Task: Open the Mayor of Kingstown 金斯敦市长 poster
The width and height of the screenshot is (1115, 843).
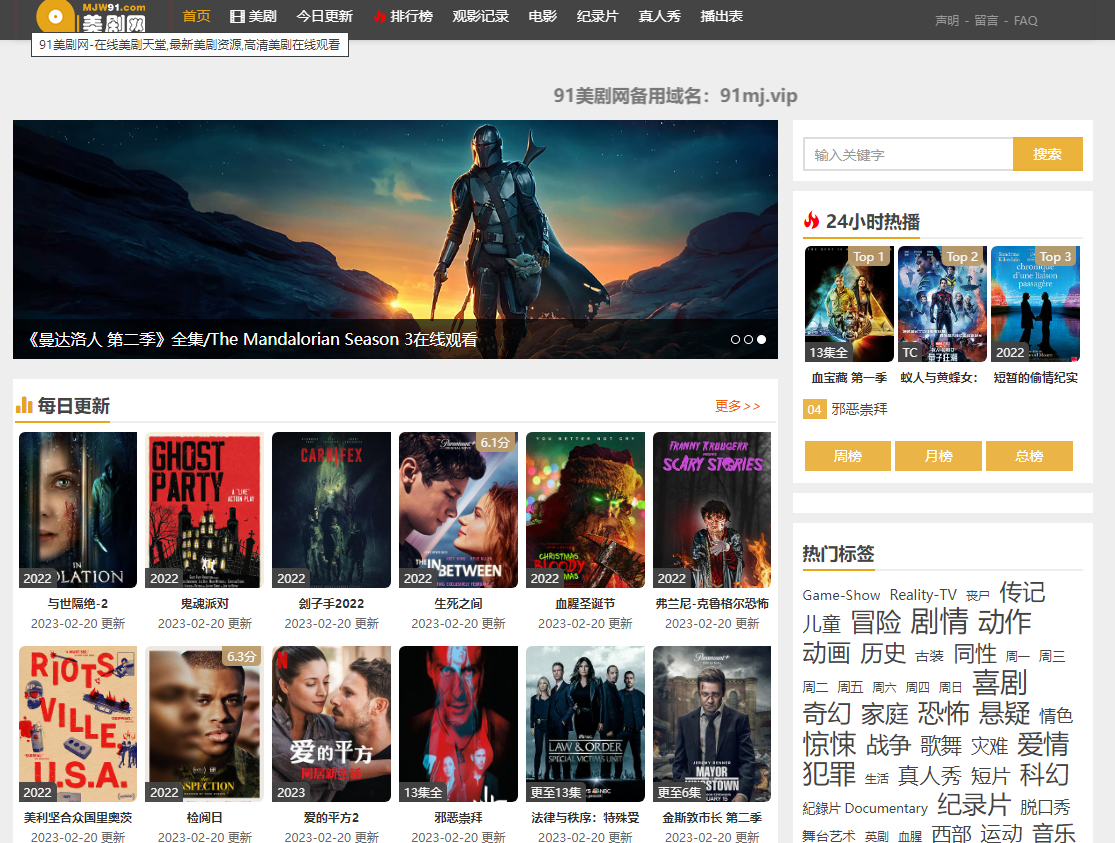Action: (712, 724)
